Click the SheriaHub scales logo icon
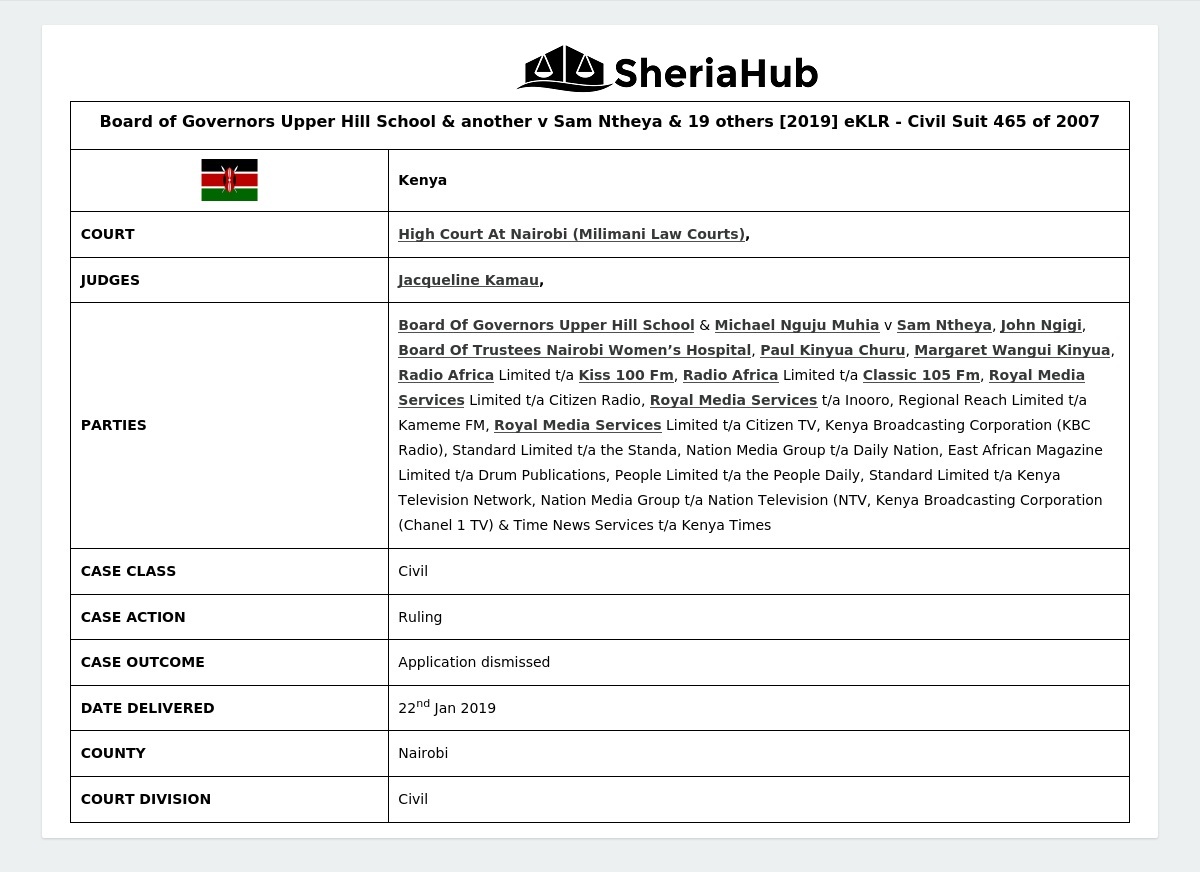The width and height of the screenshot is (1200, 872). pyautogui.click(x=564, y=68)
